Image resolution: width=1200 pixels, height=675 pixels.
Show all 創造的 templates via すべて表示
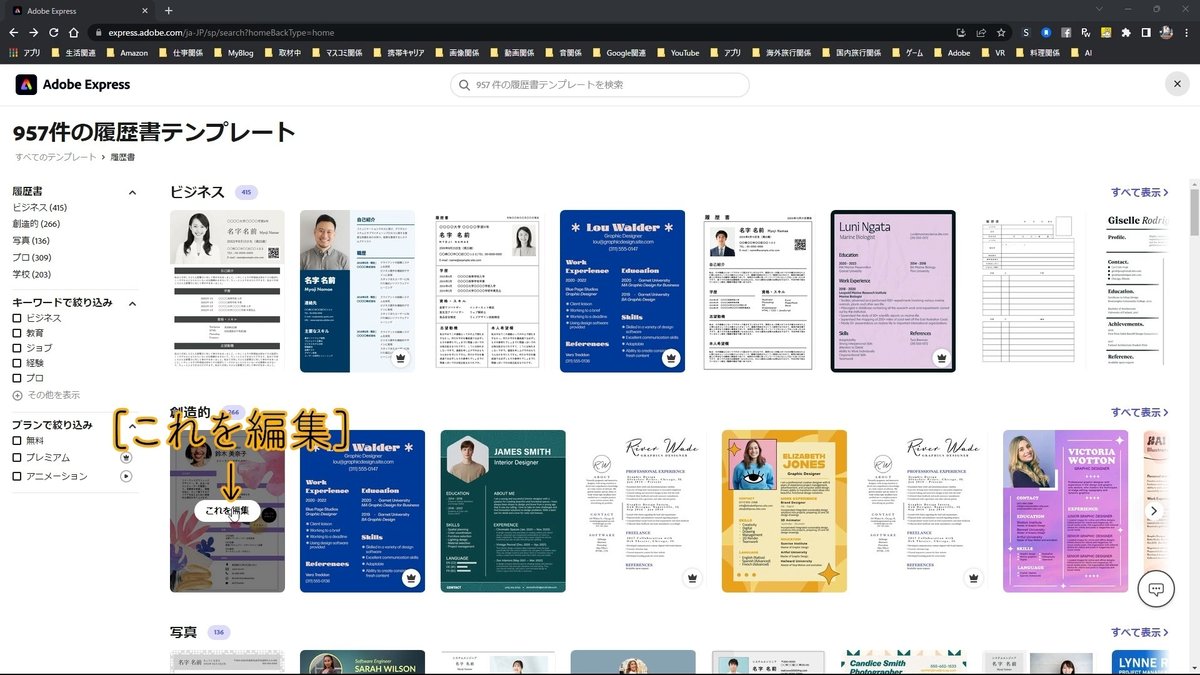(1139, 412)
